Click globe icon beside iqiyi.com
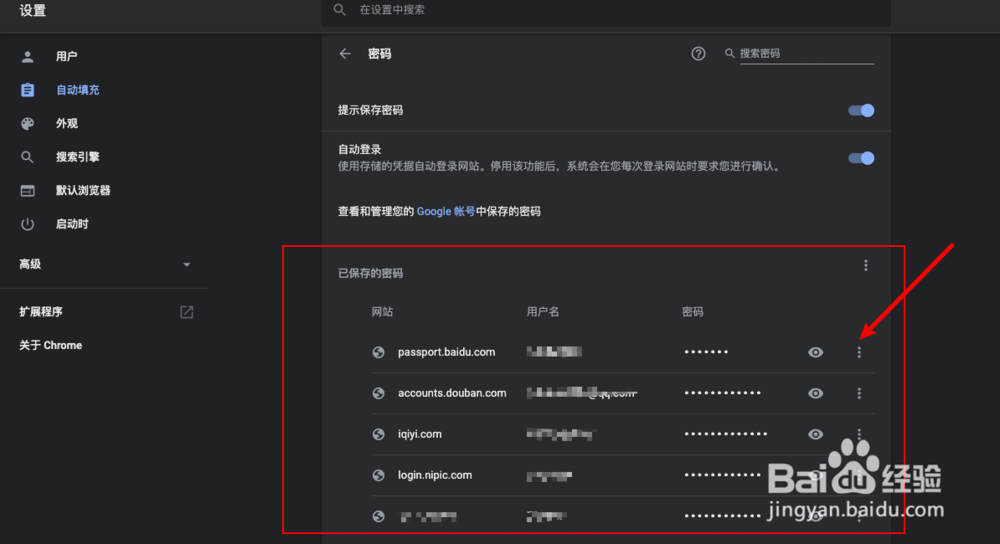The image size is (1000, 544). (x=378, y=434)
